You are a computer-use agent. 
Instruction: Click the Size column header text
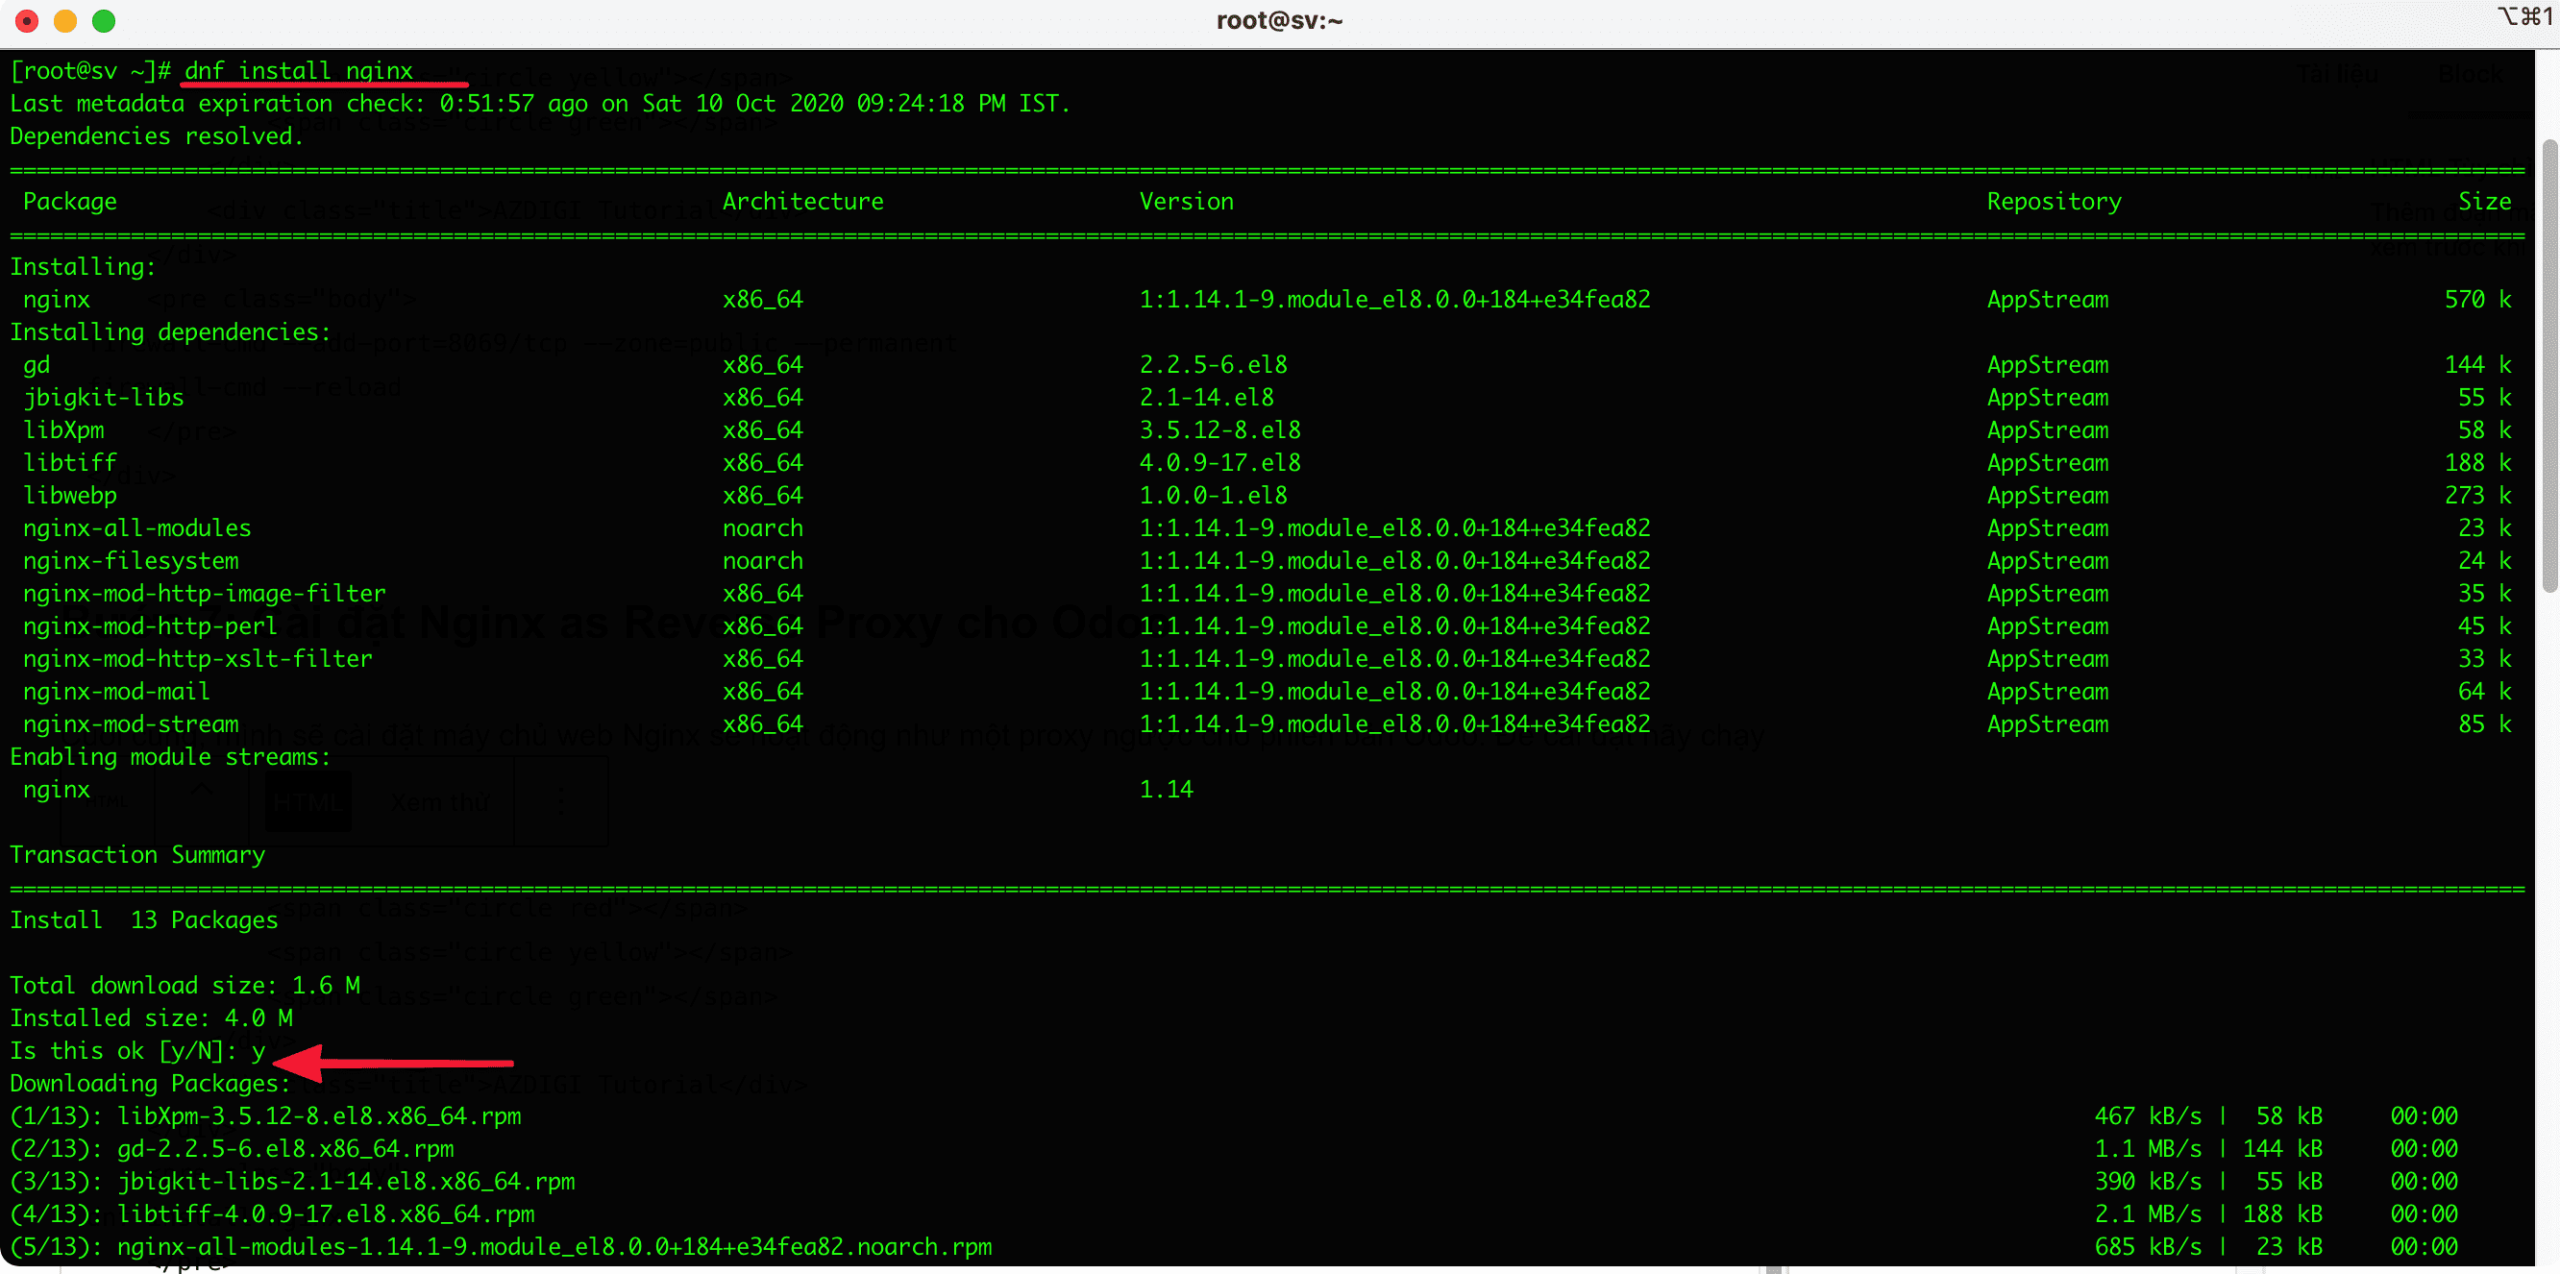point(2484,202)
